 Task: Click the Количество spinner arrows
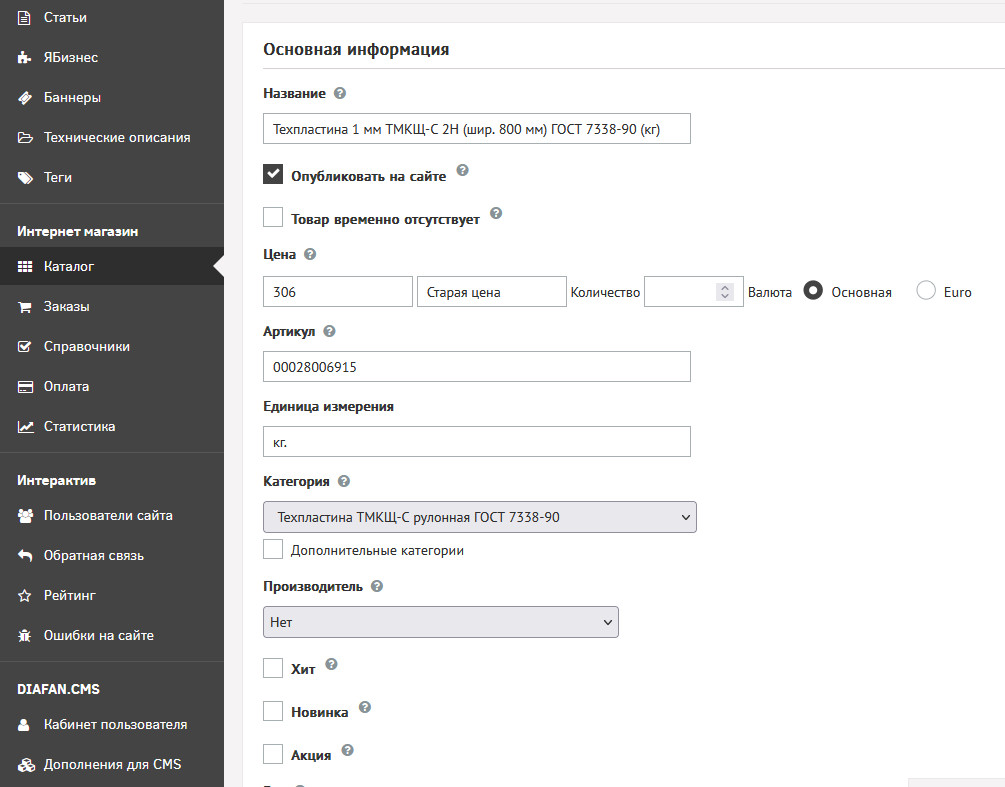click(x=726, y=292)
